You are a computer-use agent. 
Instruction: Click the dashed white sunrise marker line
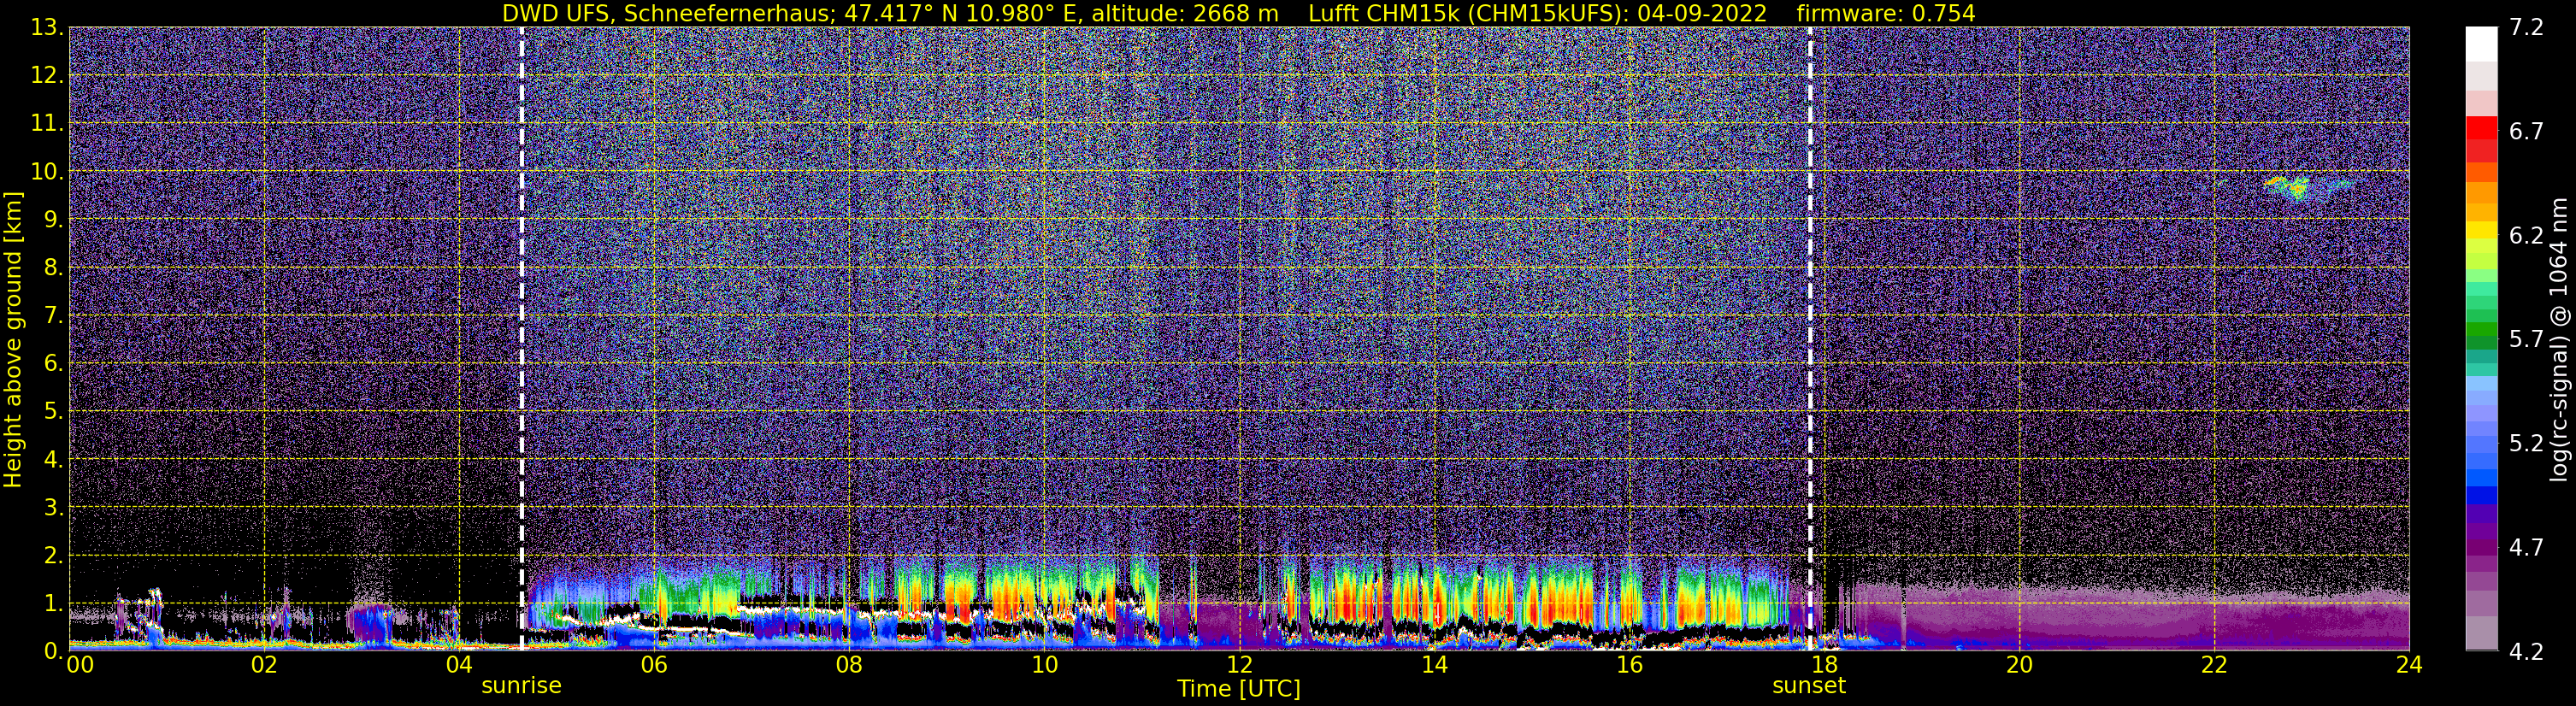coord(522,339)
